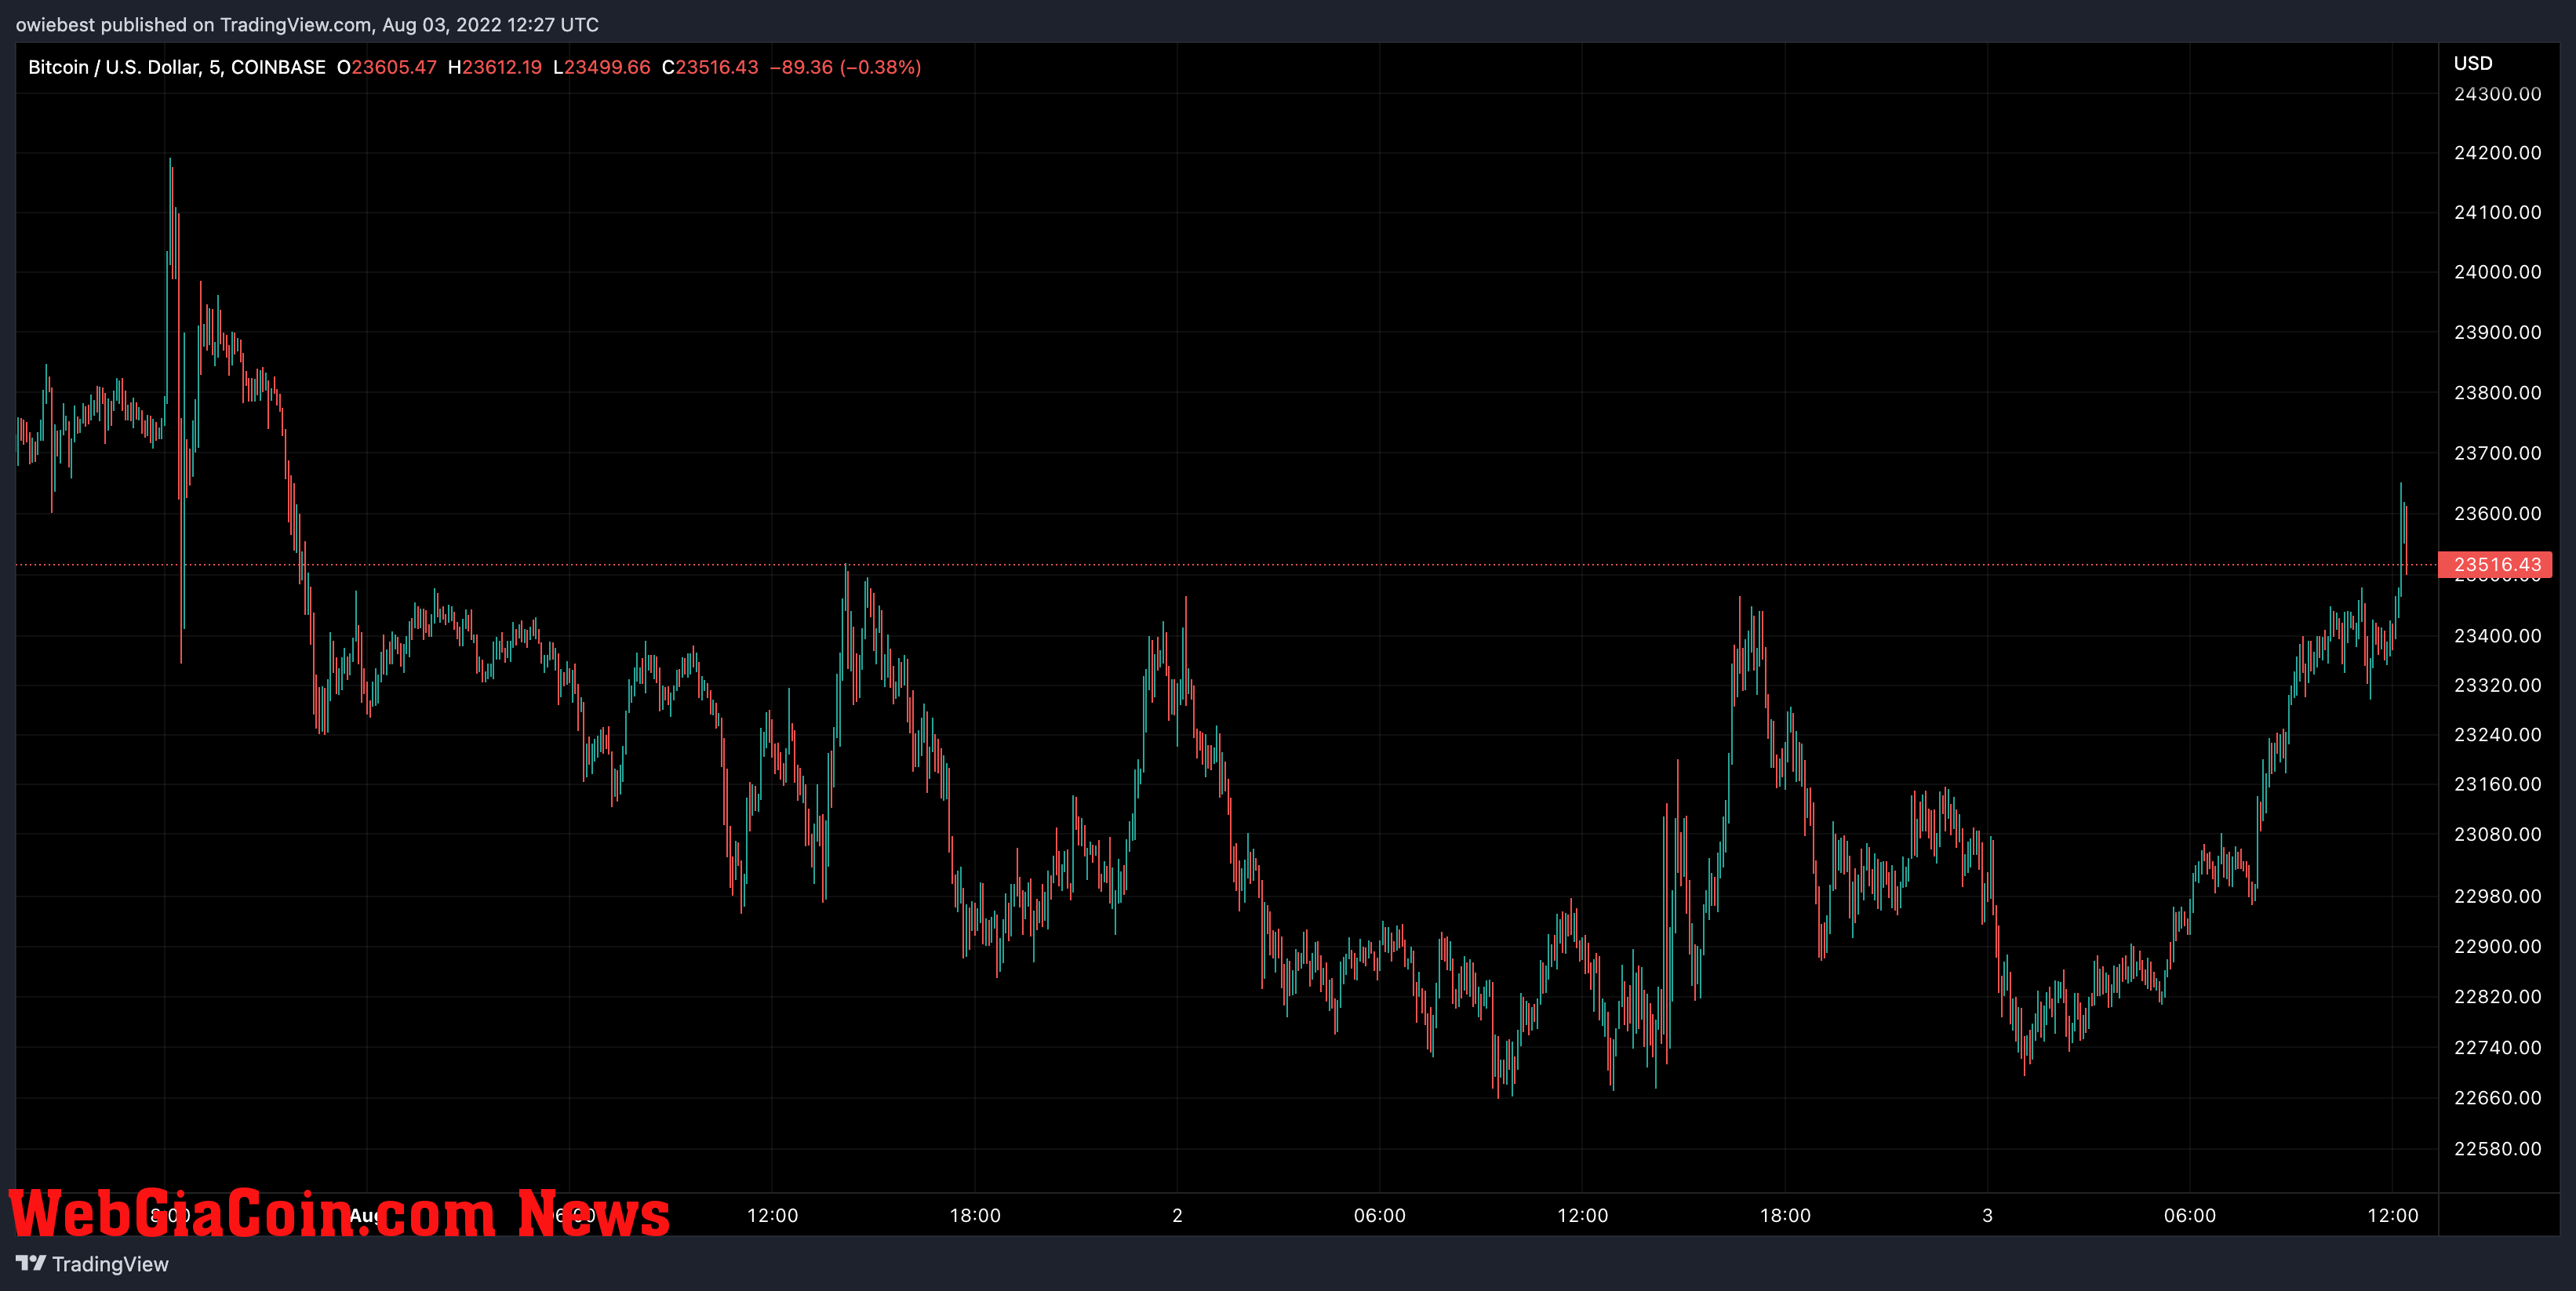
Task: Click the current price label 23516.43
Action: (x=2496, y=565)
